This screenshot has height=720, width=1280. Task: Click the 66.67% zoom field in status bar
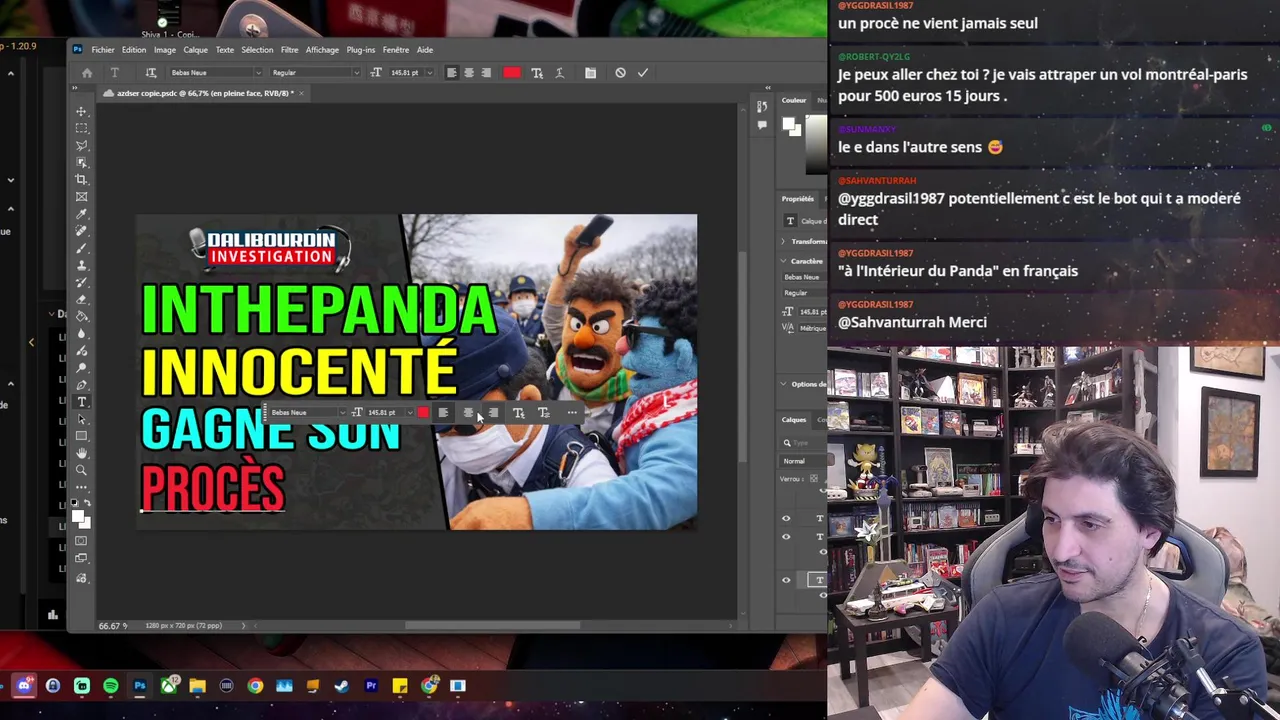point(111,626)
